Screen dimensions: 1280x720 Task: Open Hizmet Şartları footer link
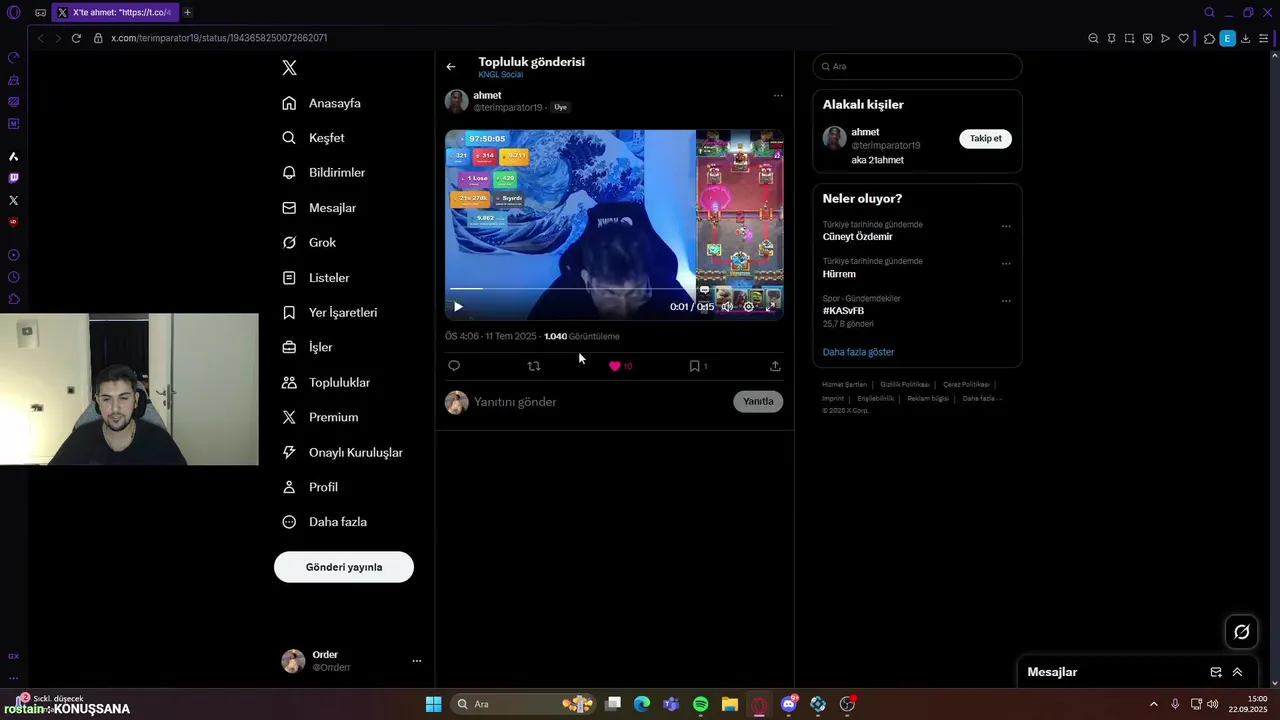click(x=844, y=385)
